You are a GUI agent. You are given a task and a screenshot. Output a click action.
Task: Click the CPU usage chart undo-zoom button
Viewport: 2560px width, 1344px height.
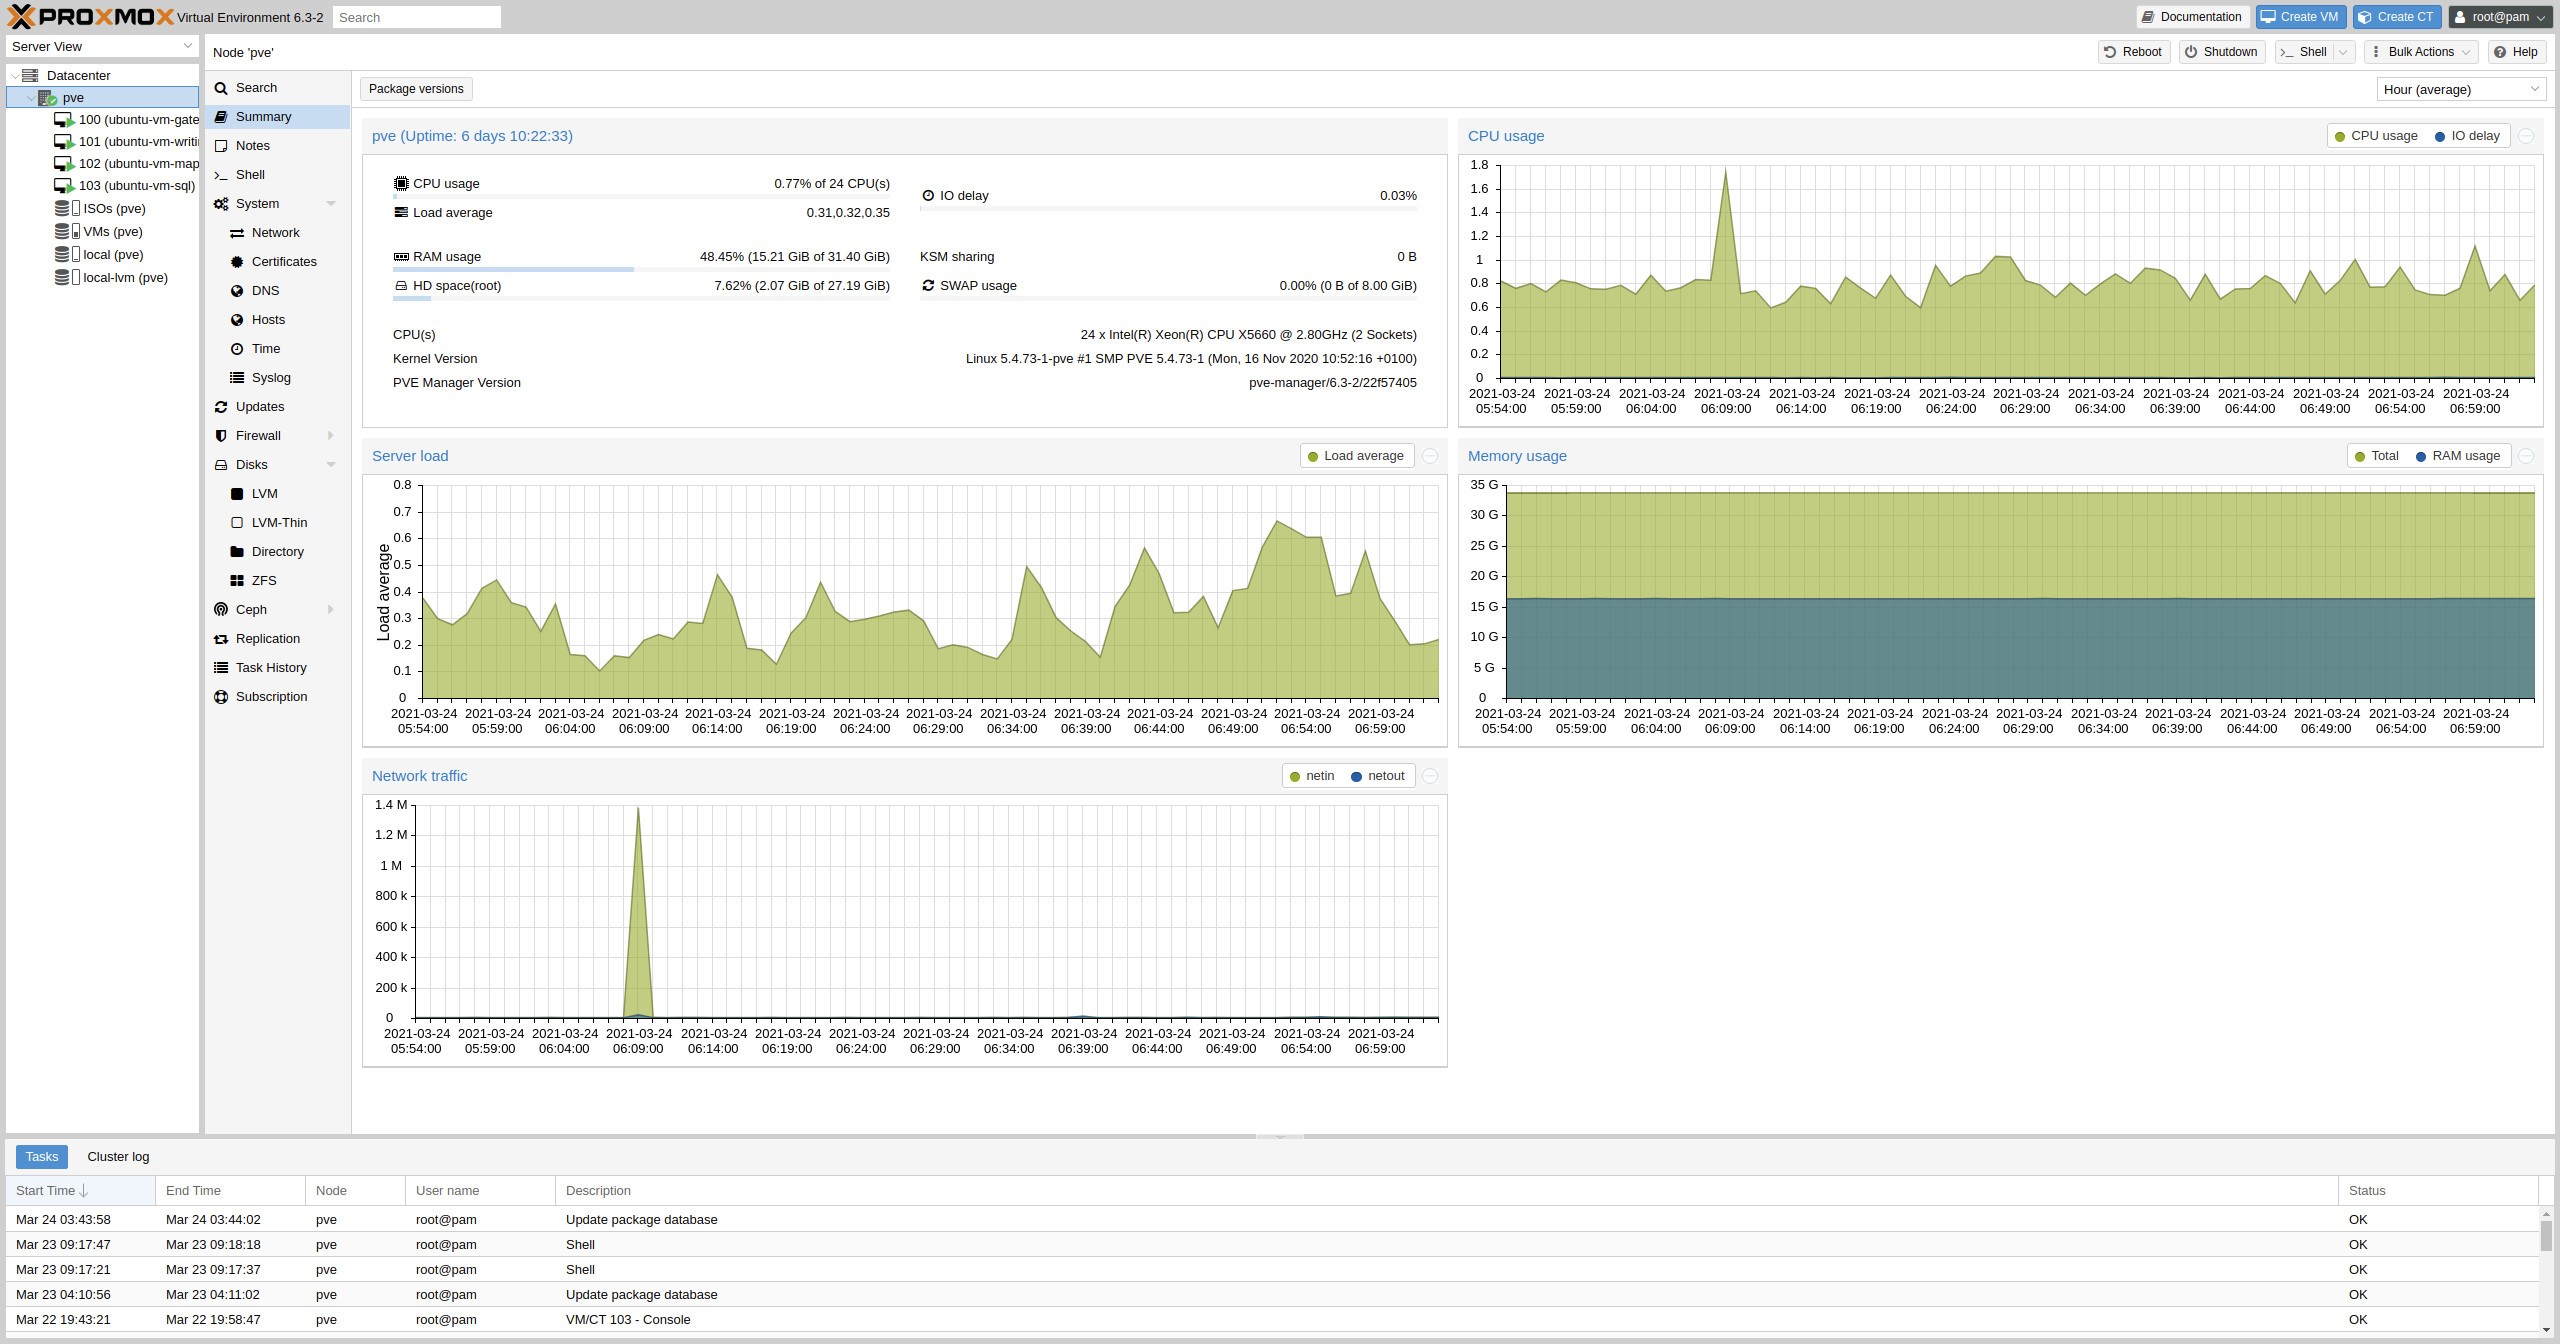click(2526, 136)
